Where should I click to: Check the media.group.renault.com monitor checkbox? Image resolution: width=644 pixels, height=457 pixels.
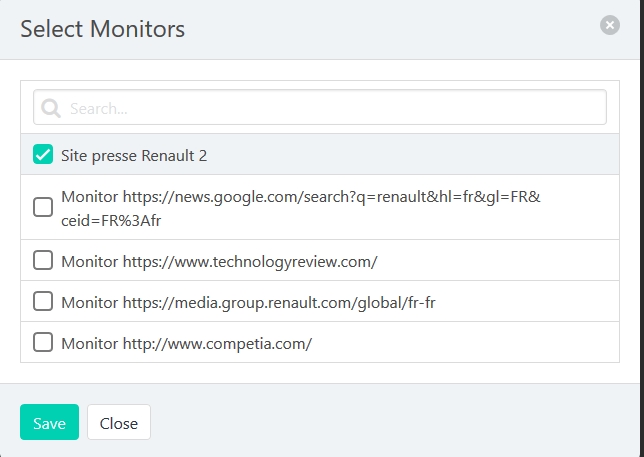click(x=43, y=301)
